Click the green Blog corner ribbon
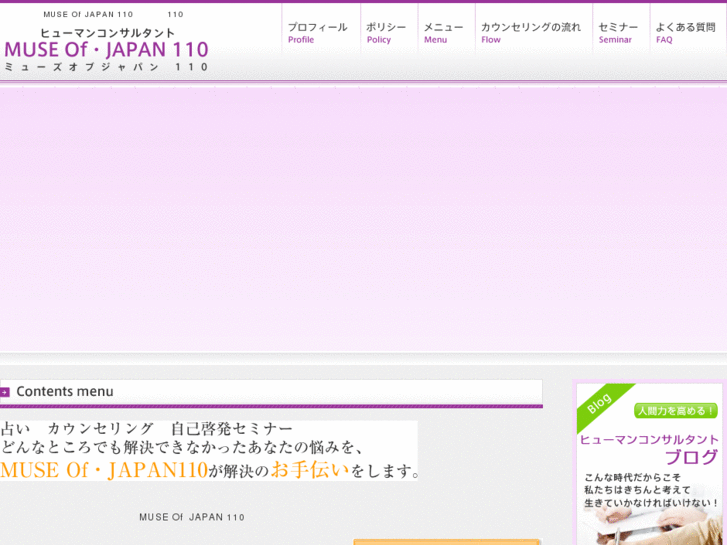This screenshot has width=727, height=545. tap(600, 403)
